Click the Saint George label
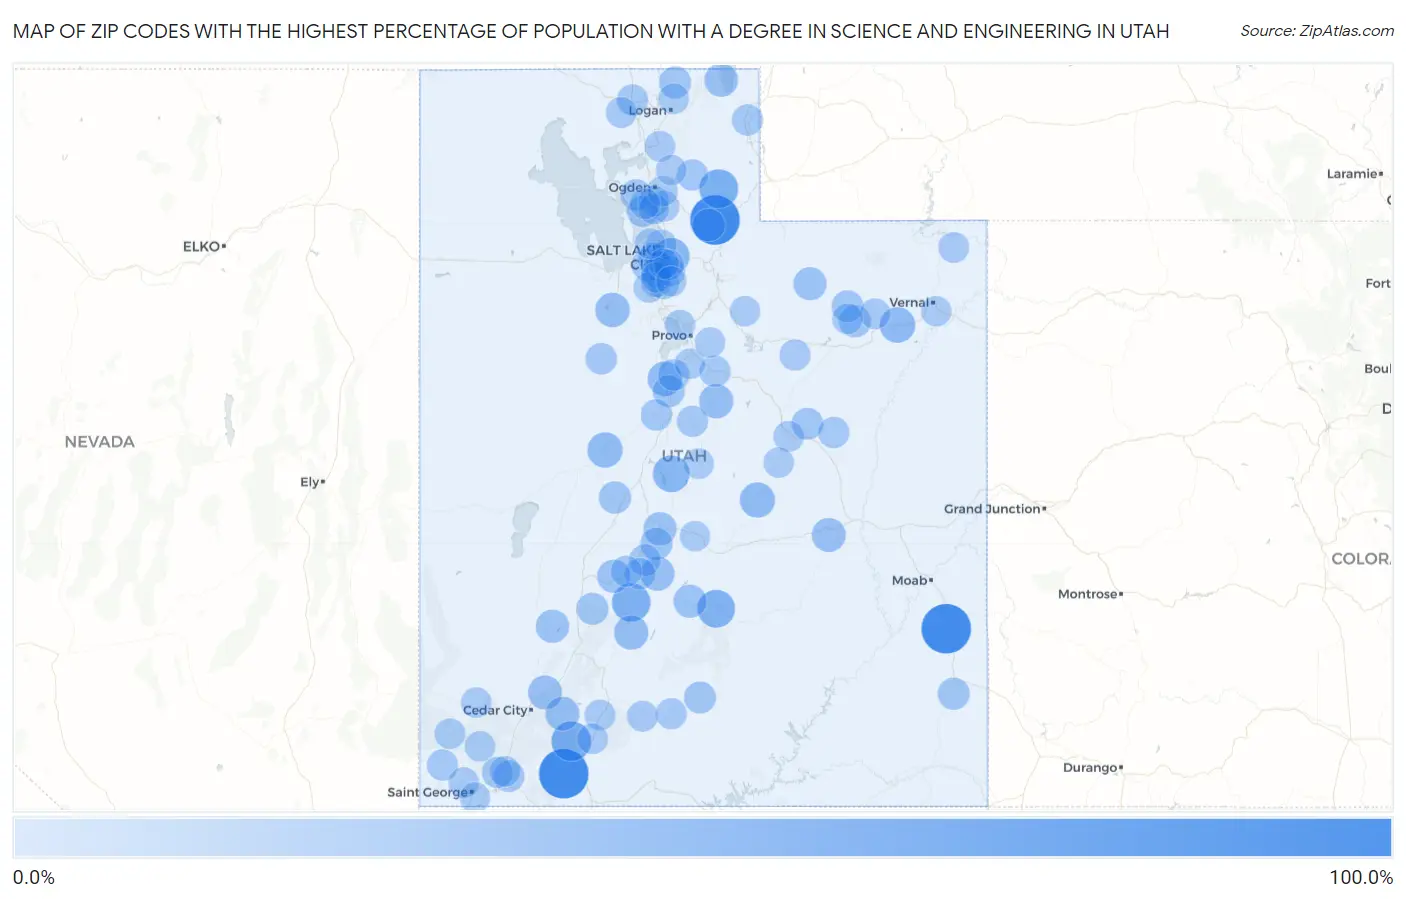The width and height of the screenshot is (1406, 899). point(427,792)
